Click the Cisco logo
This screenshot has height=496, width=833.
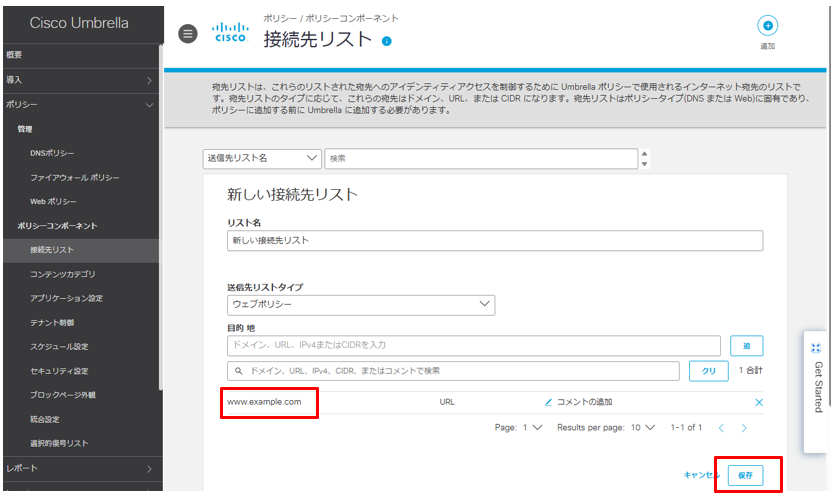(230, 32)
